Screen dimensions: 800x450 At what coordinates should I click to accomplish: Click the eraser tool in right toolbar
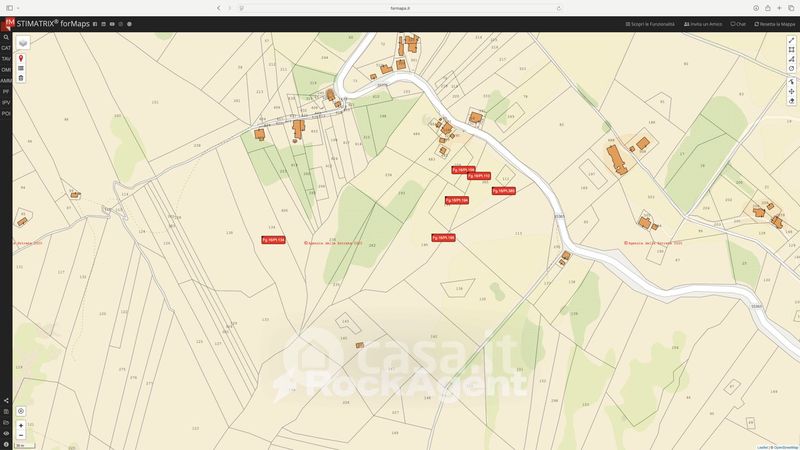791,101
